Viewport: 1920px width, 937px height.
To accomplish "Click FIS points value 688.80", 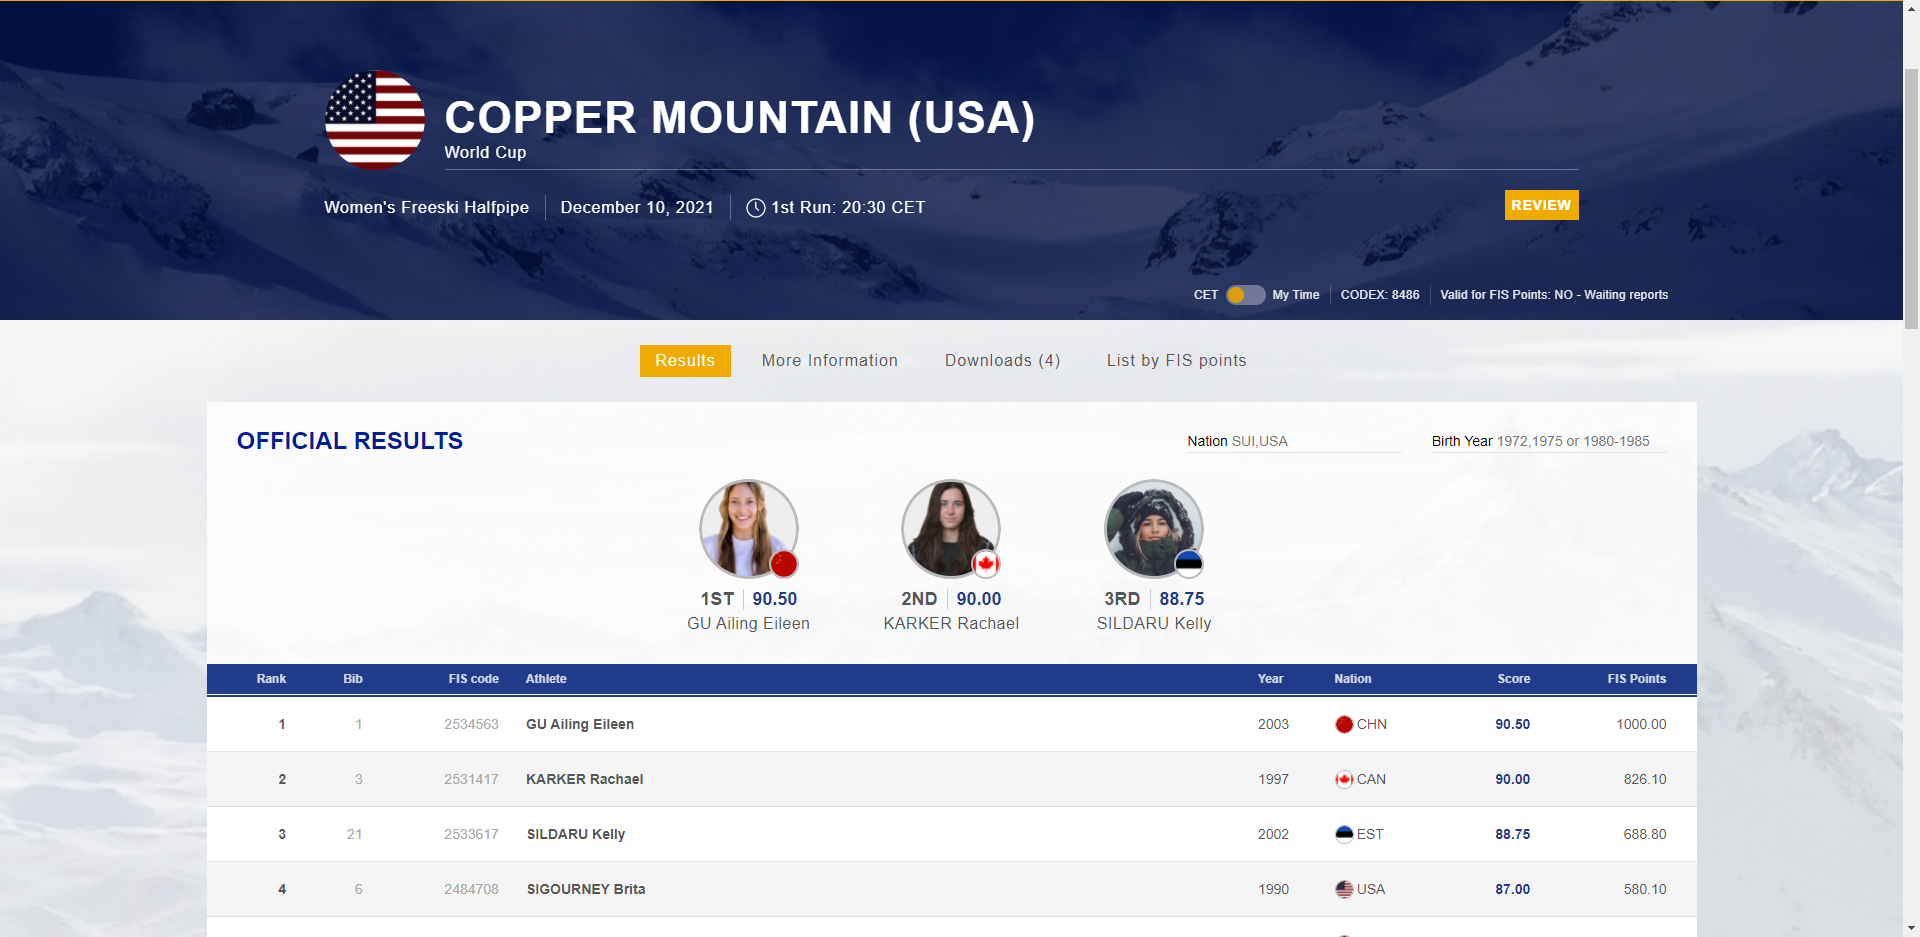I will pos(1645,835).
